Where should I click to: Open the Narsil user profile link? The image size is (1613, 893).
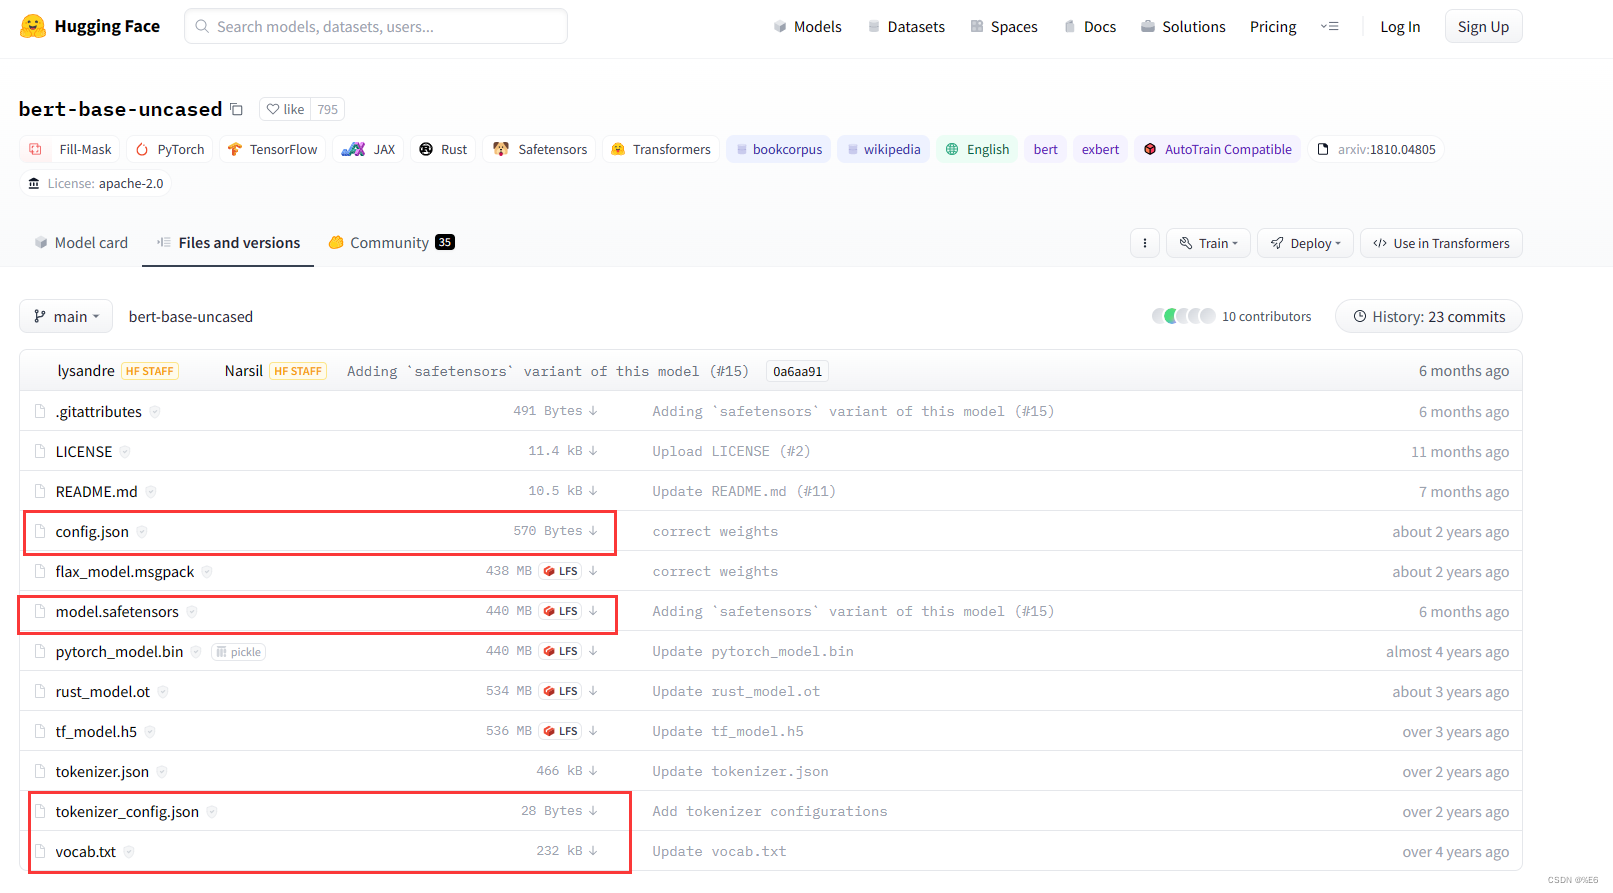(243, 371)
